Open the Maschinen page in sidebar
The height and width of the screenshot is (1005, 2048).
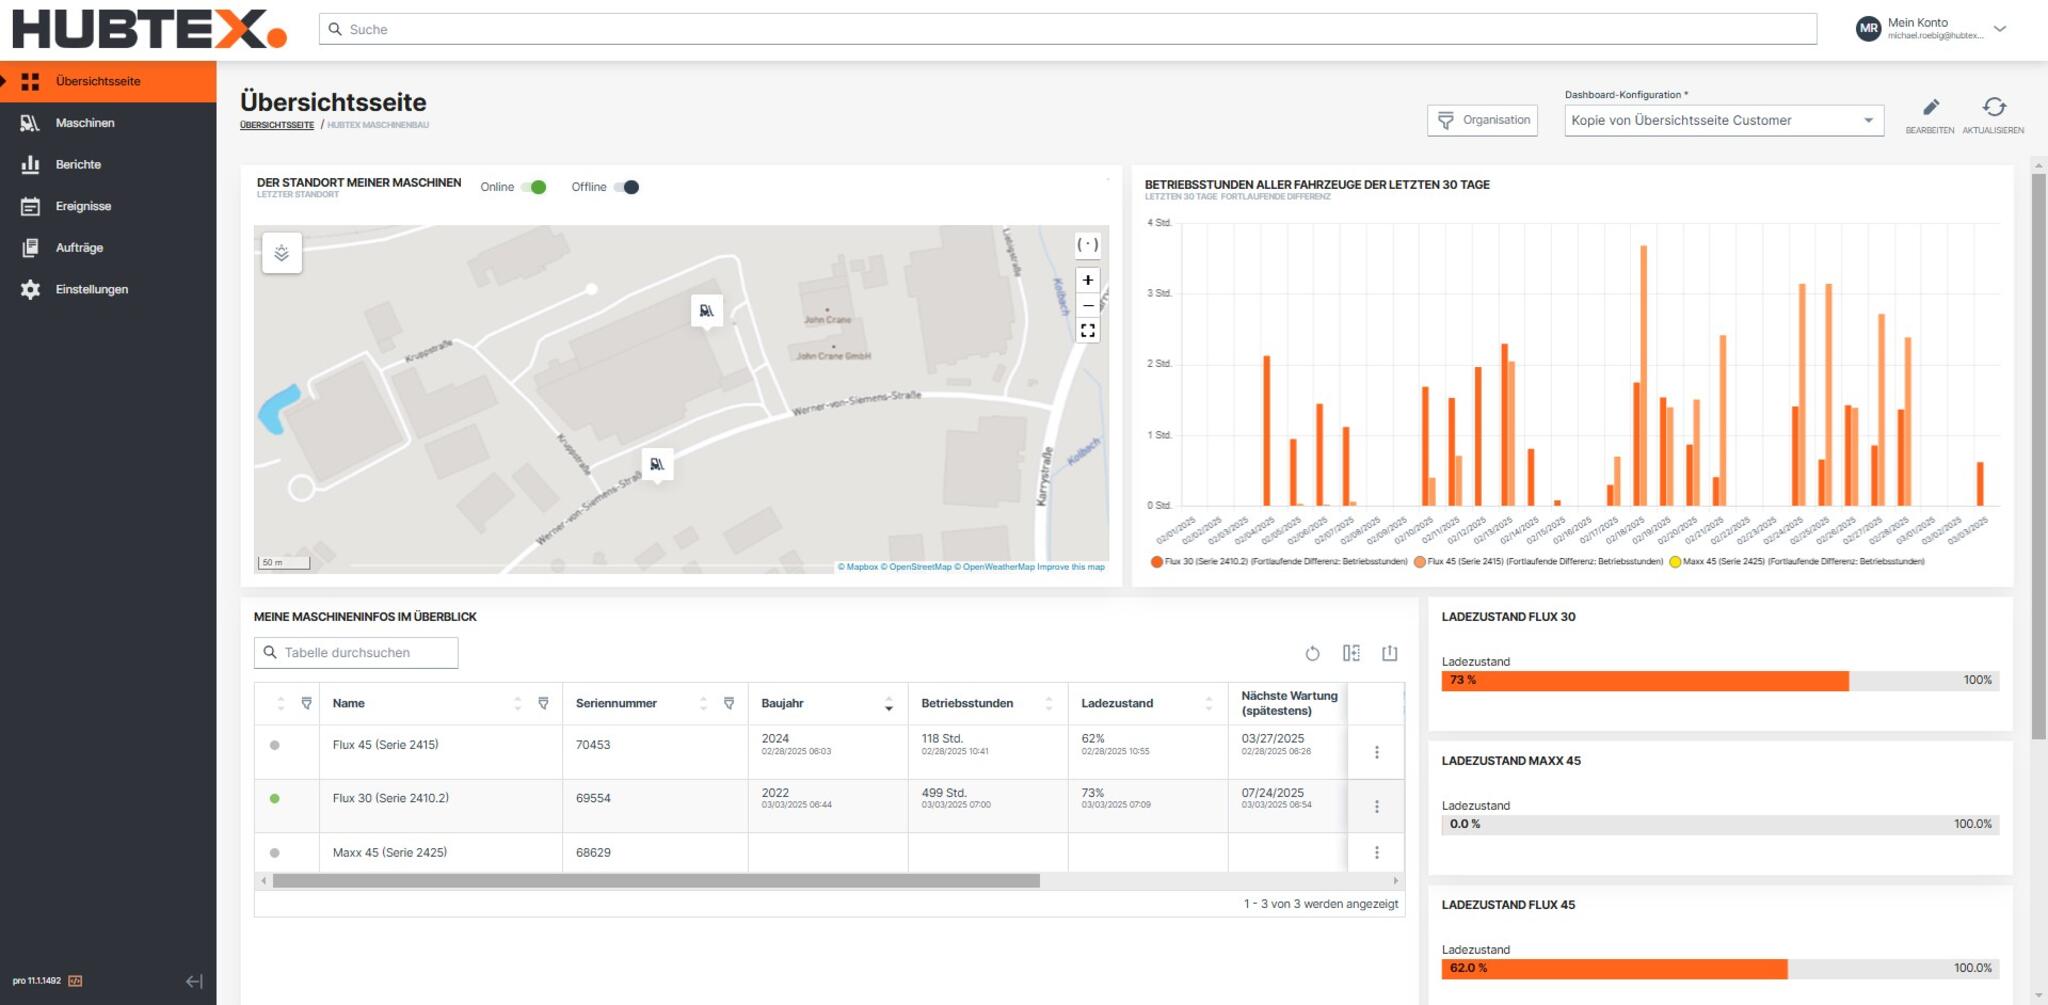[x=85, y=123]
